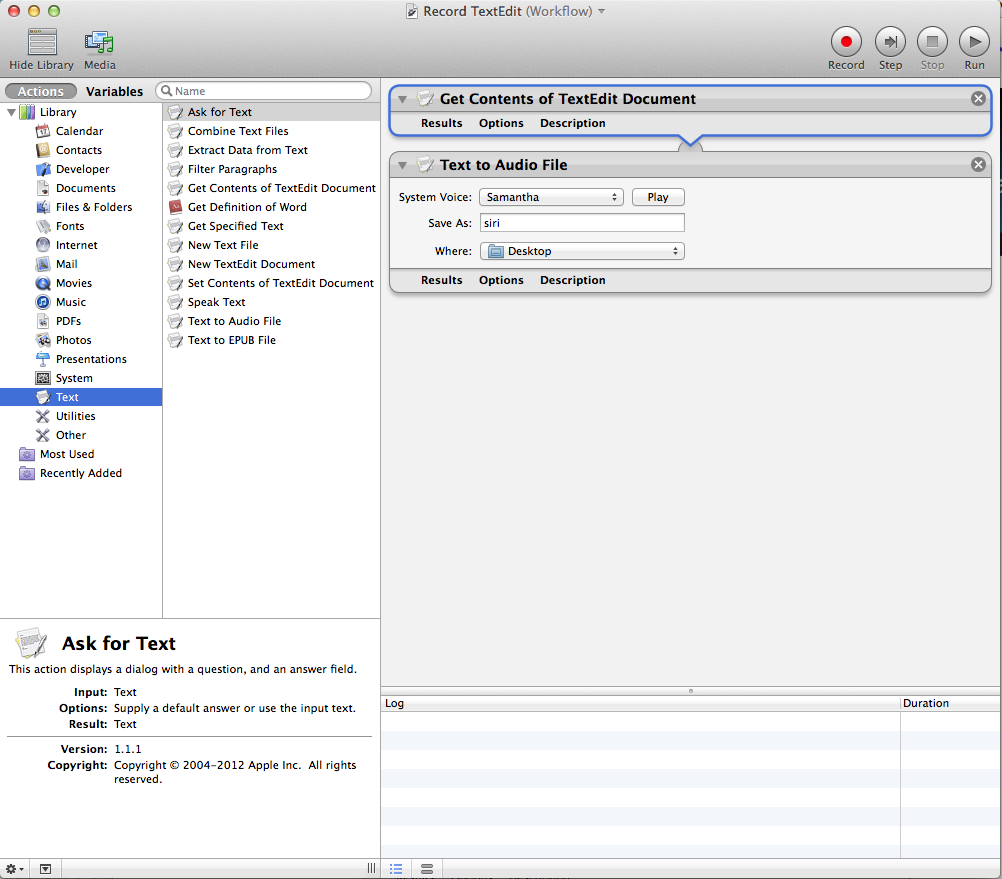Click the Play voice button

point(658,197)
